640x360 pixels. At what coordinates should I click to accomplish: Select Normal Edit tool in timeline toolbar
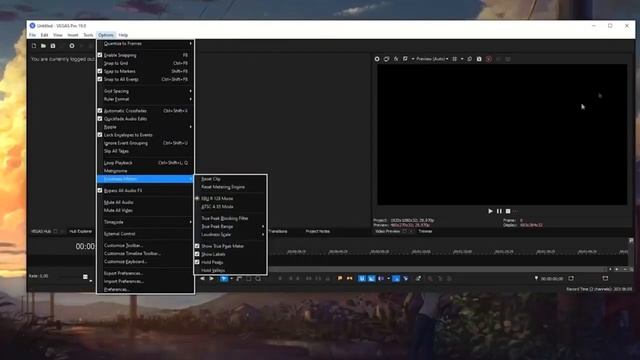pos(224,278)
